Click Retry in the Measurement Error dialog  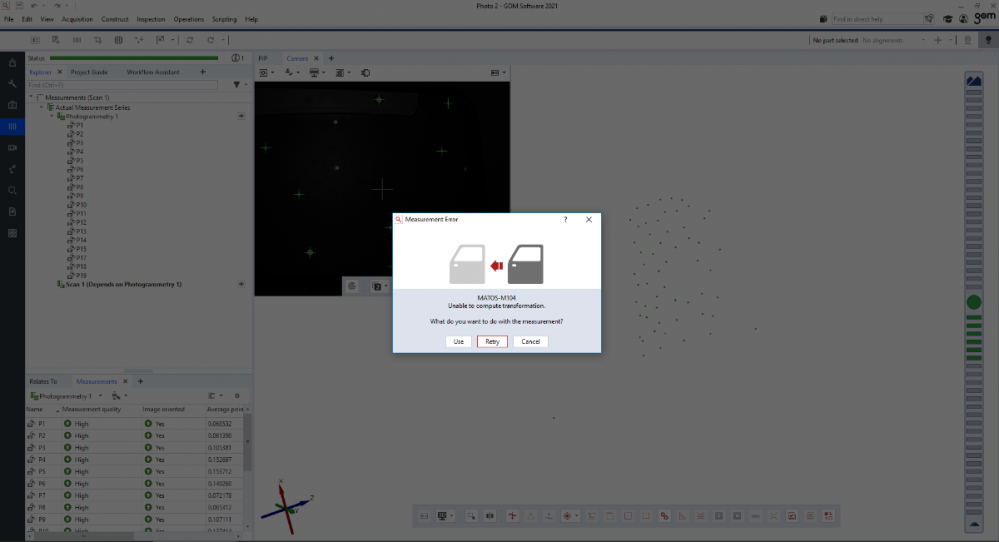[492, 341]
